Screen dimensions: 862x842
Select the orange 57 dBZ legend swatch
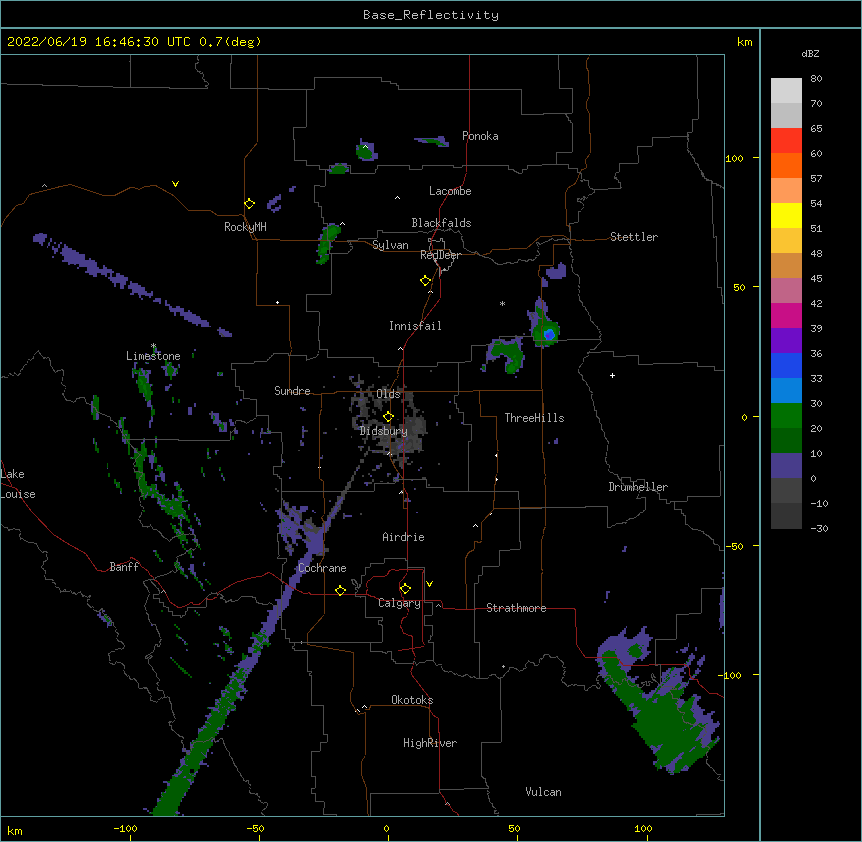point(786,165)
